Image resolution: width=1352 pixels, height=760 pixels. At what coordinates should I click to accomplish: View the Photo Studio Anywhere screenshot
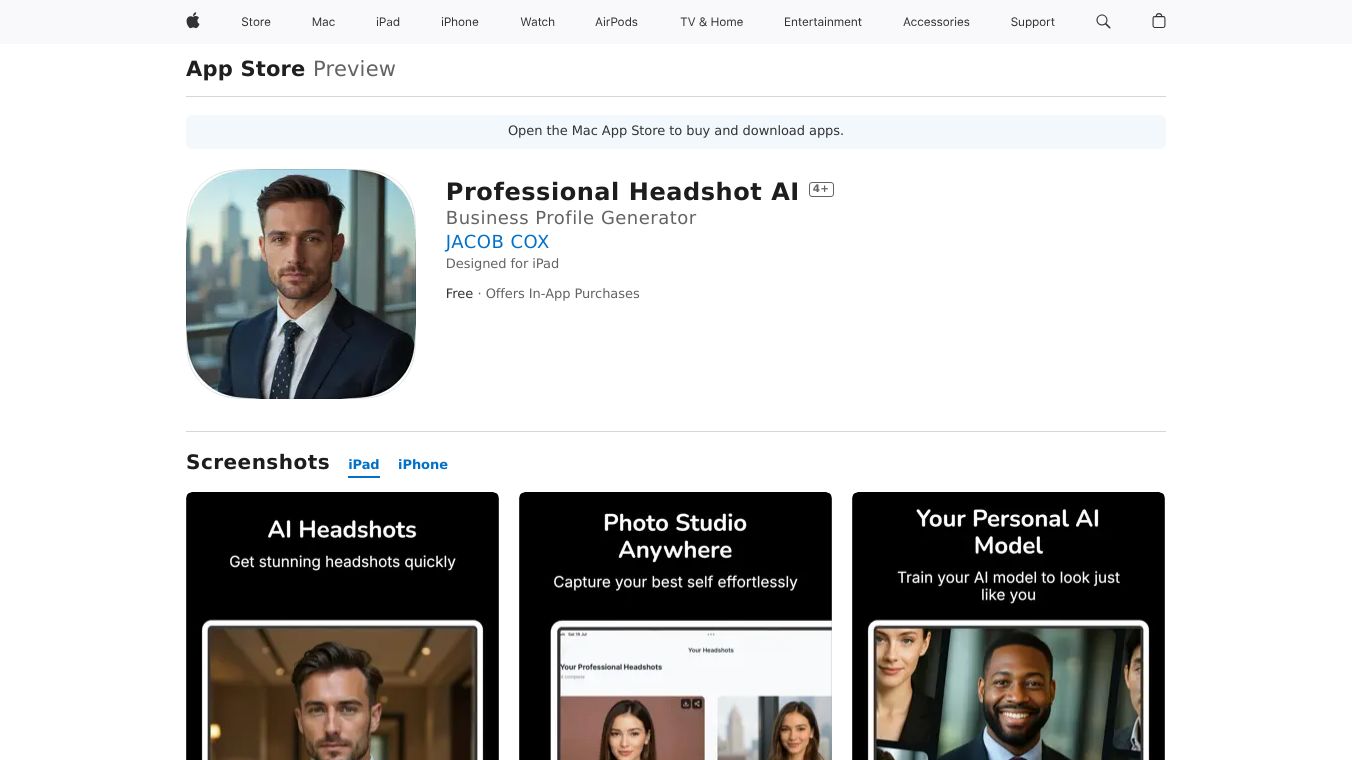click(675, 626)
